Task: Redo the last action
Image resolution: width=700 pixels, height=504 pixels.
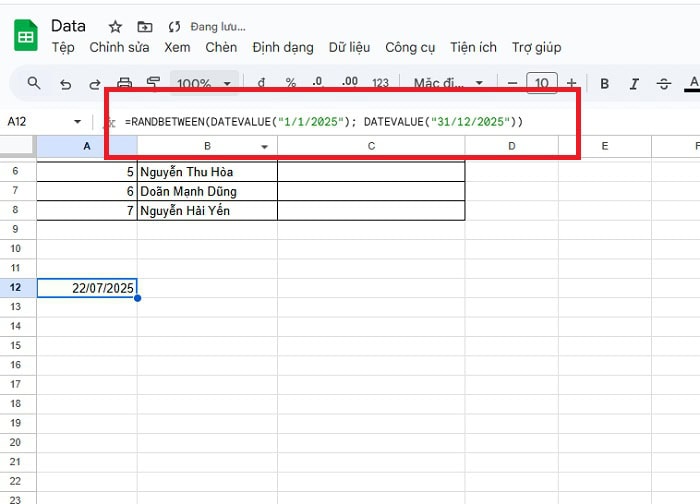Action: point(95,83)
